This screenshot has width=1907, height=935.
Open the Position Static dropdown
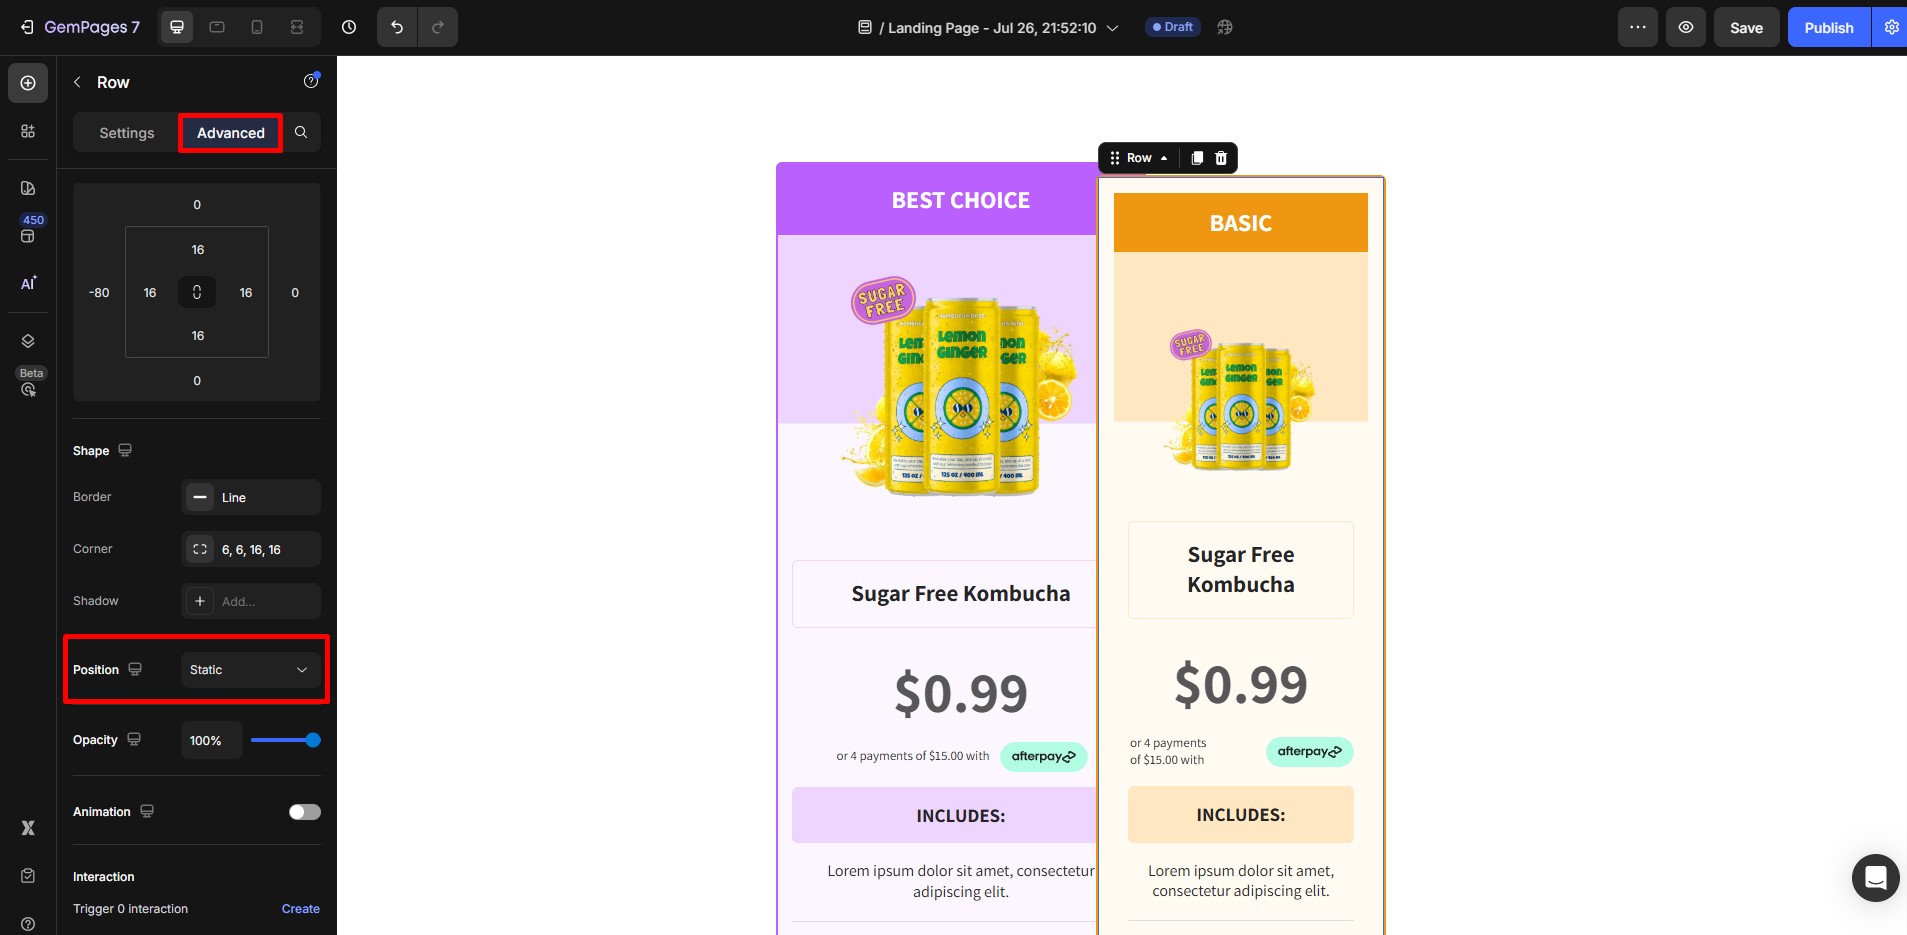[251, 670]
